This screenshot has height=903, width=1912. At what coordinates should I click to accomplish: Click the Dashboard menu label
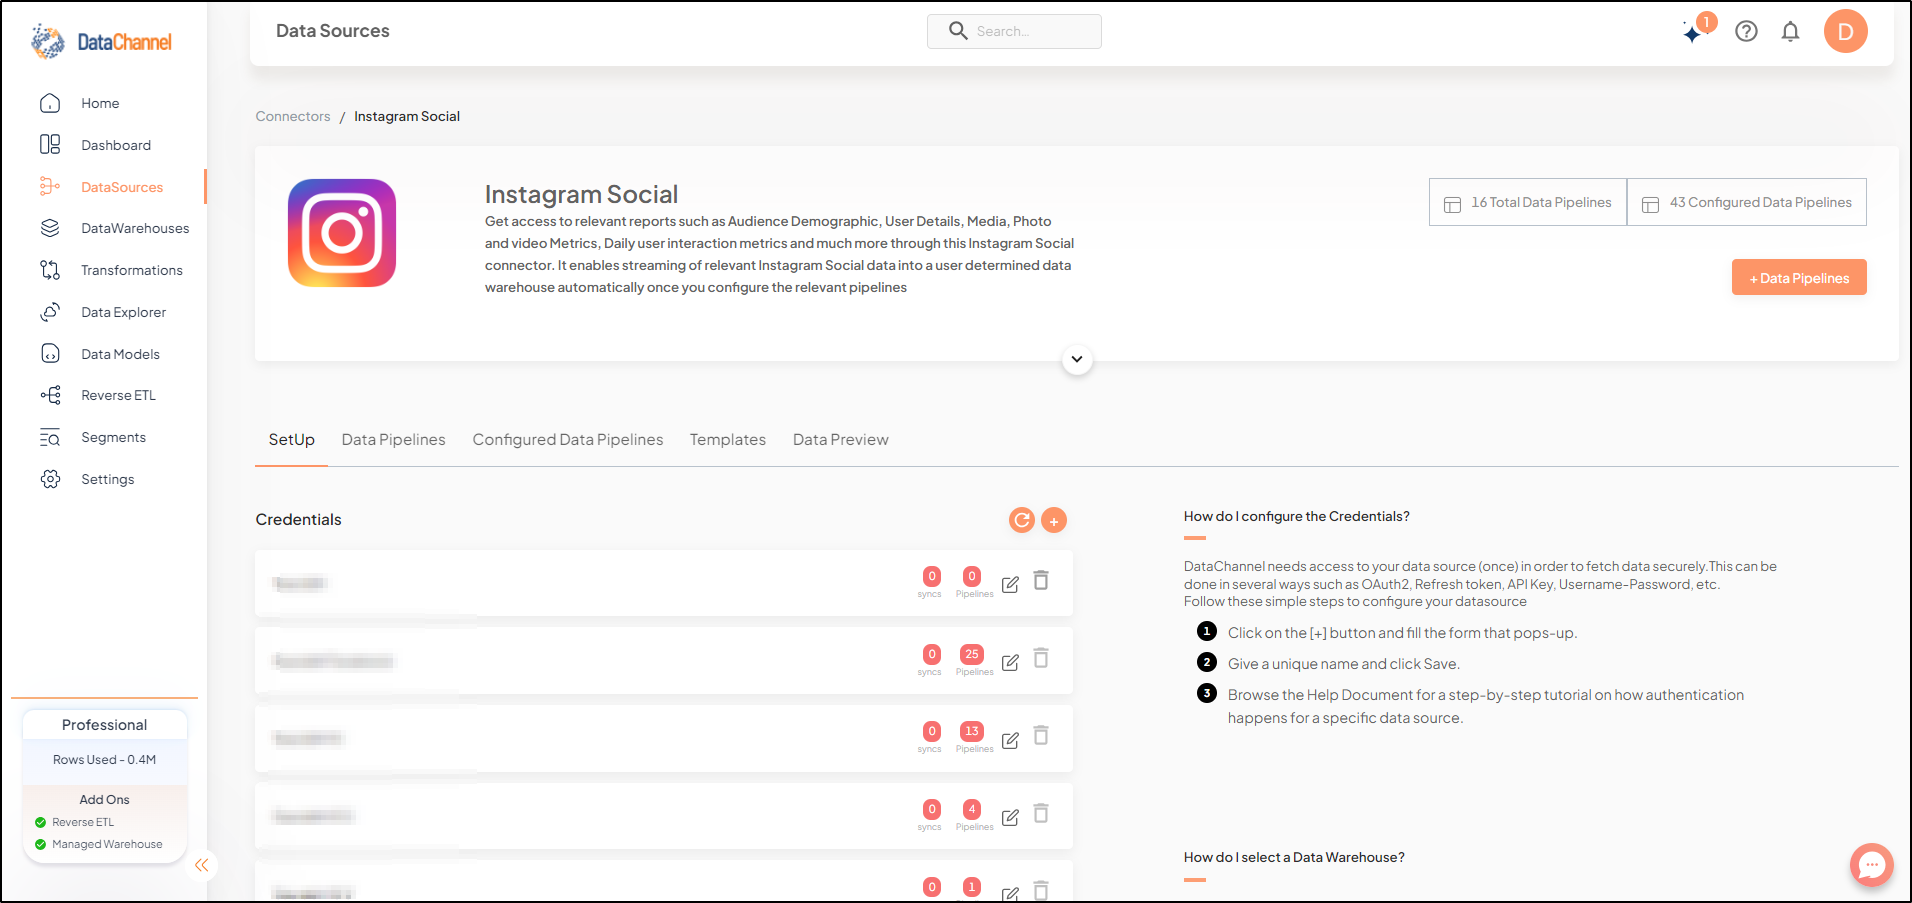[x=116, y=145]
